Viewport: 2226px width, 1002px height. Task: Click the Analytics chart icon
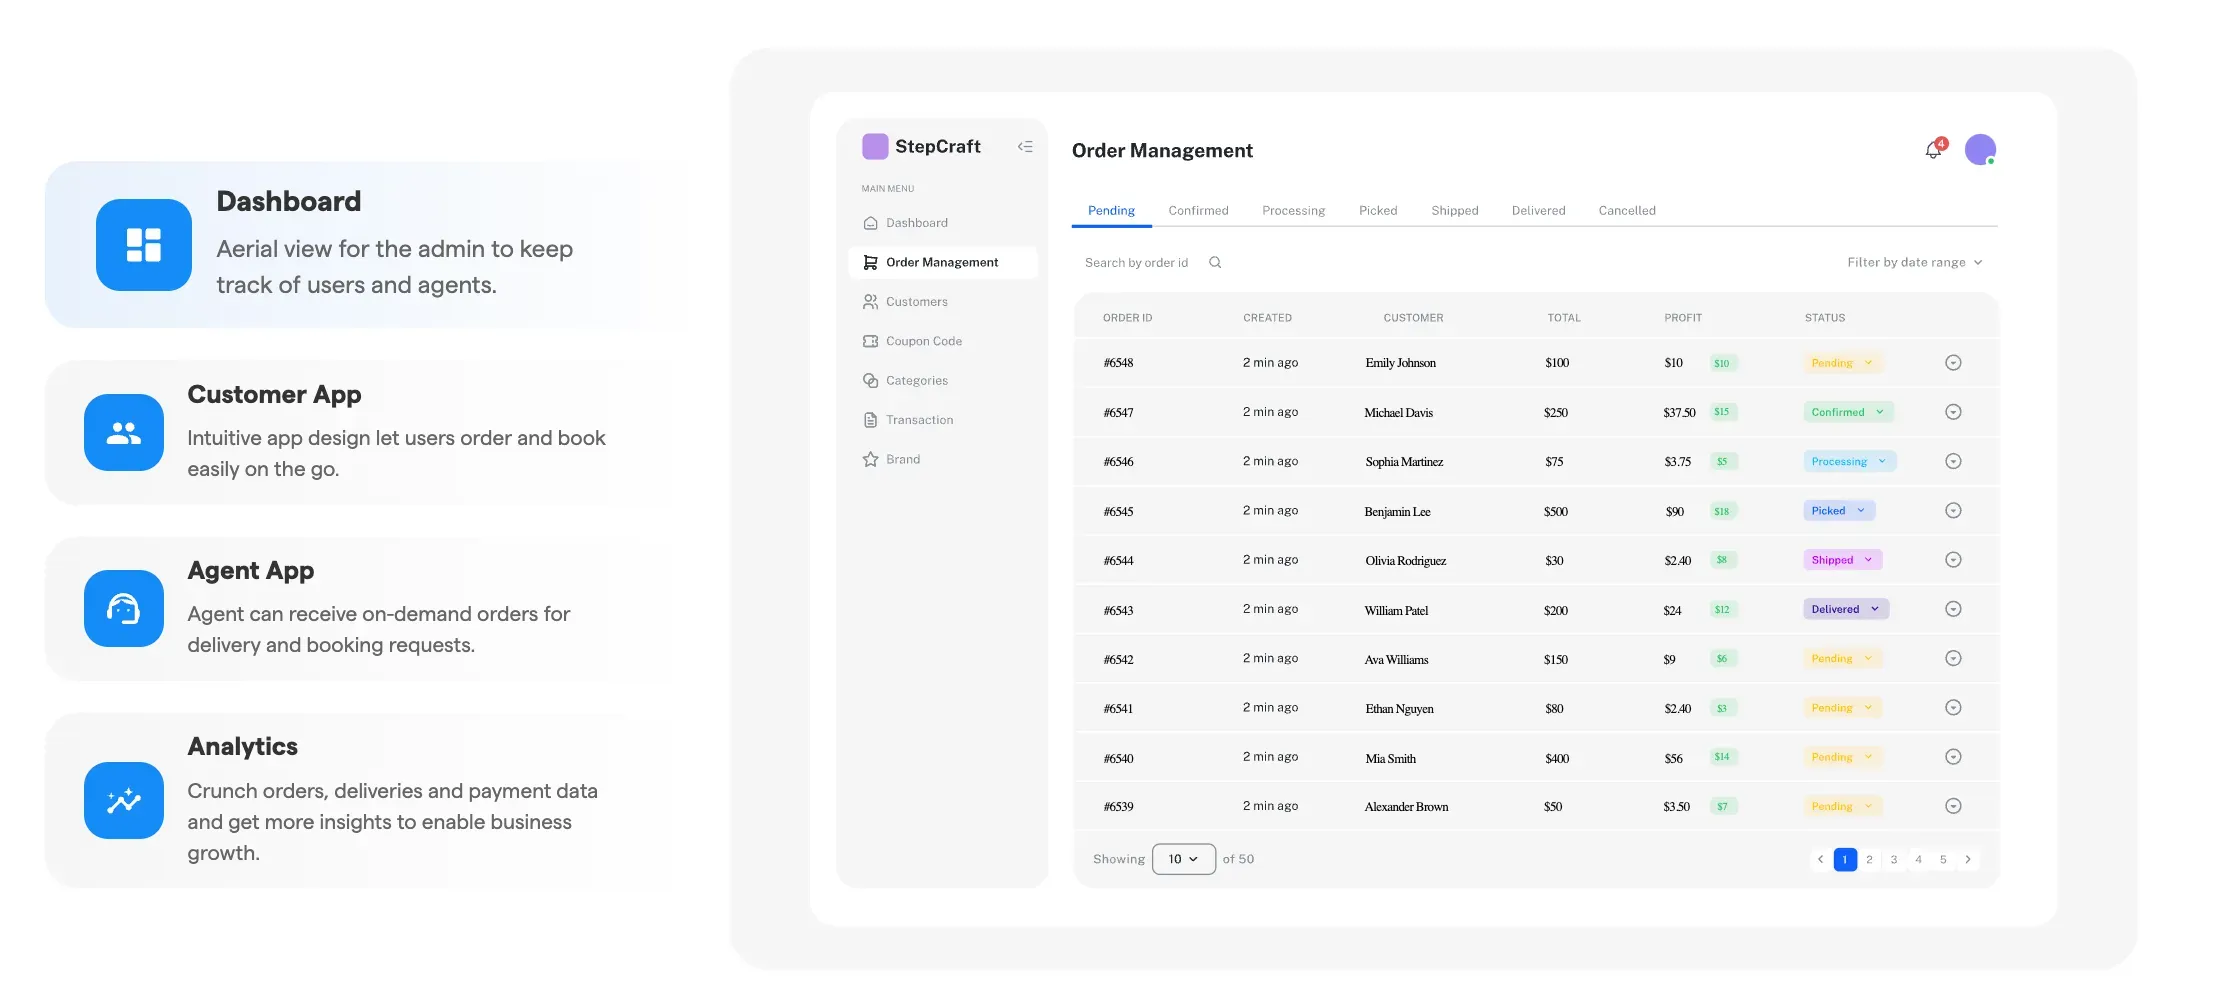[x=124, y=801]
